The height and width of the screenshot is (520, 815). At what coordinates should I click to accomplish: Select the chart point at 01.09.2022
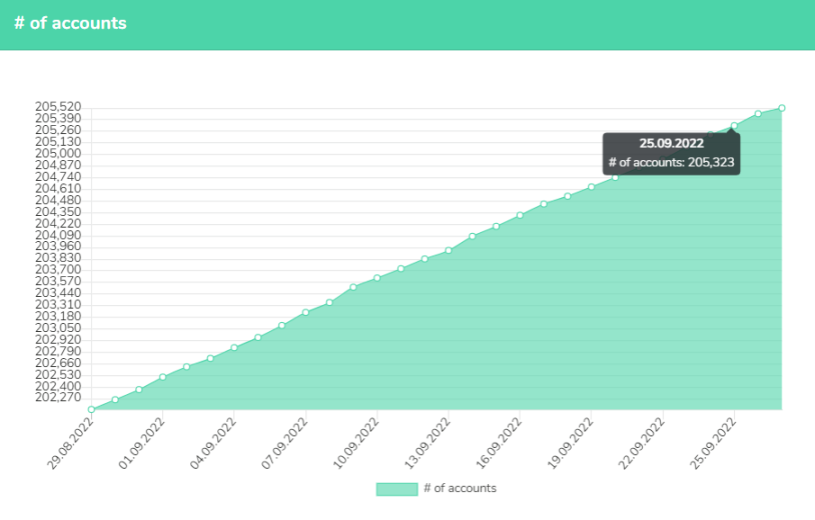(x=163, y=377)
